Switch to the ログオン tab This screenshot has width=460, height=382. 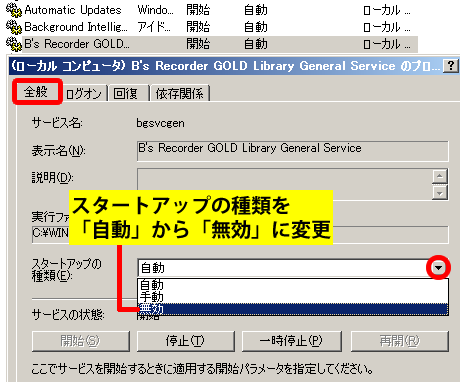pos(84,94)
